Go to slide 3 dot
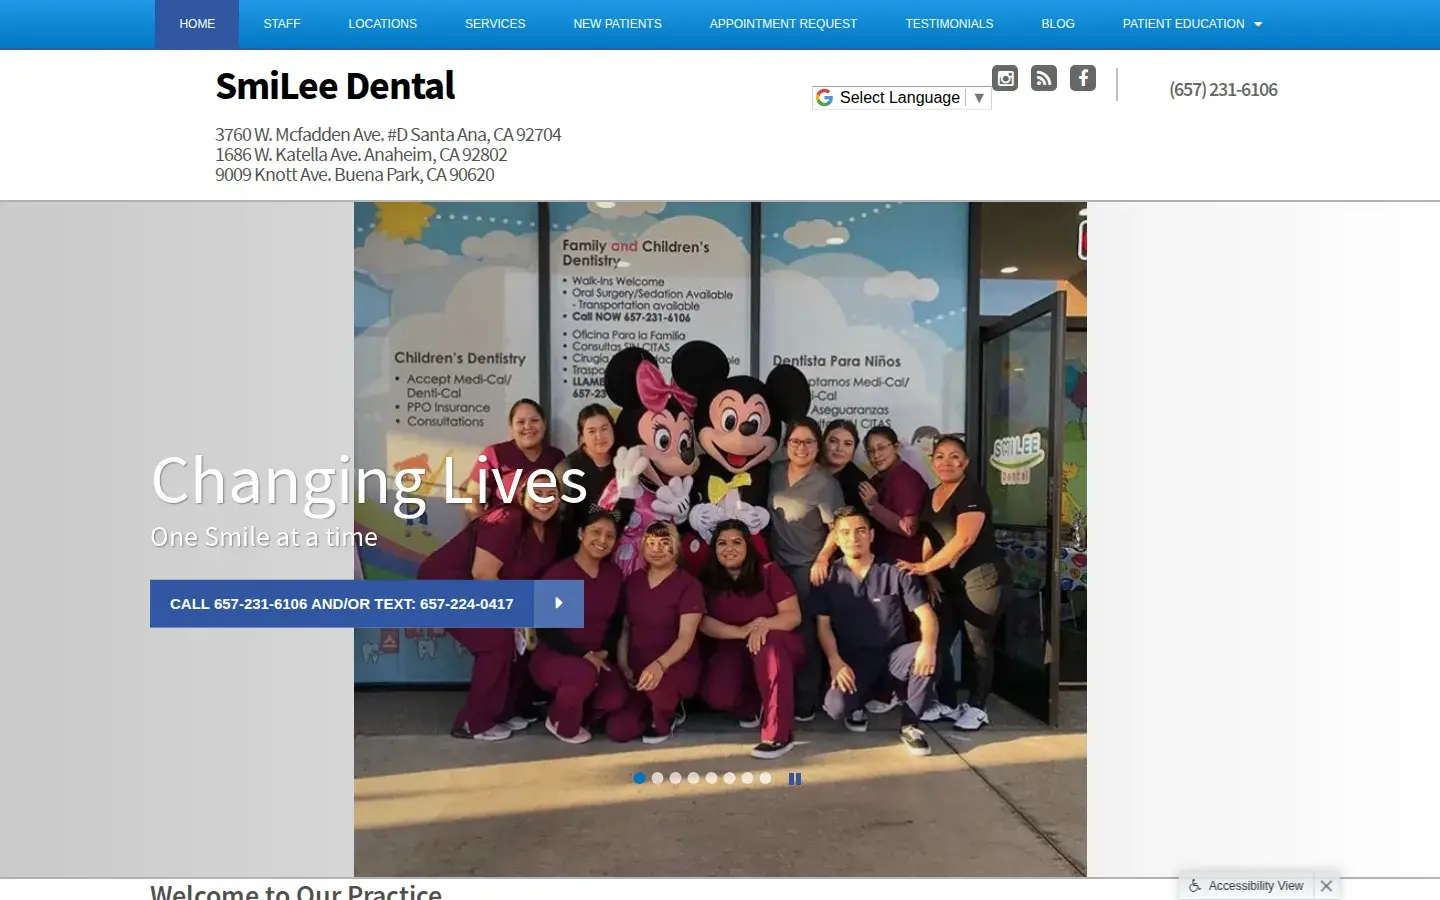The image size is (1440, 900). point(675,778)
